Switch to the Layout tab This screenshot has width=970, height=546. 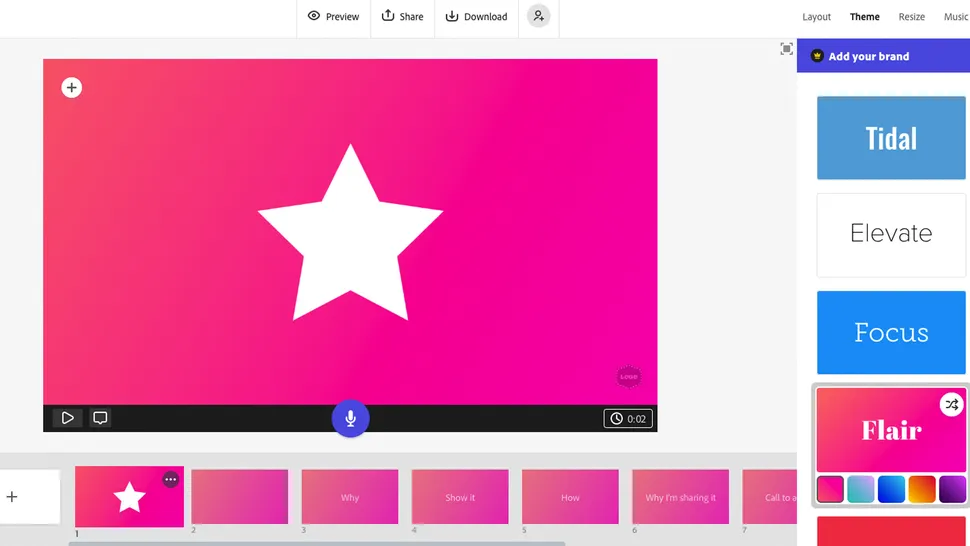(816, 17)
